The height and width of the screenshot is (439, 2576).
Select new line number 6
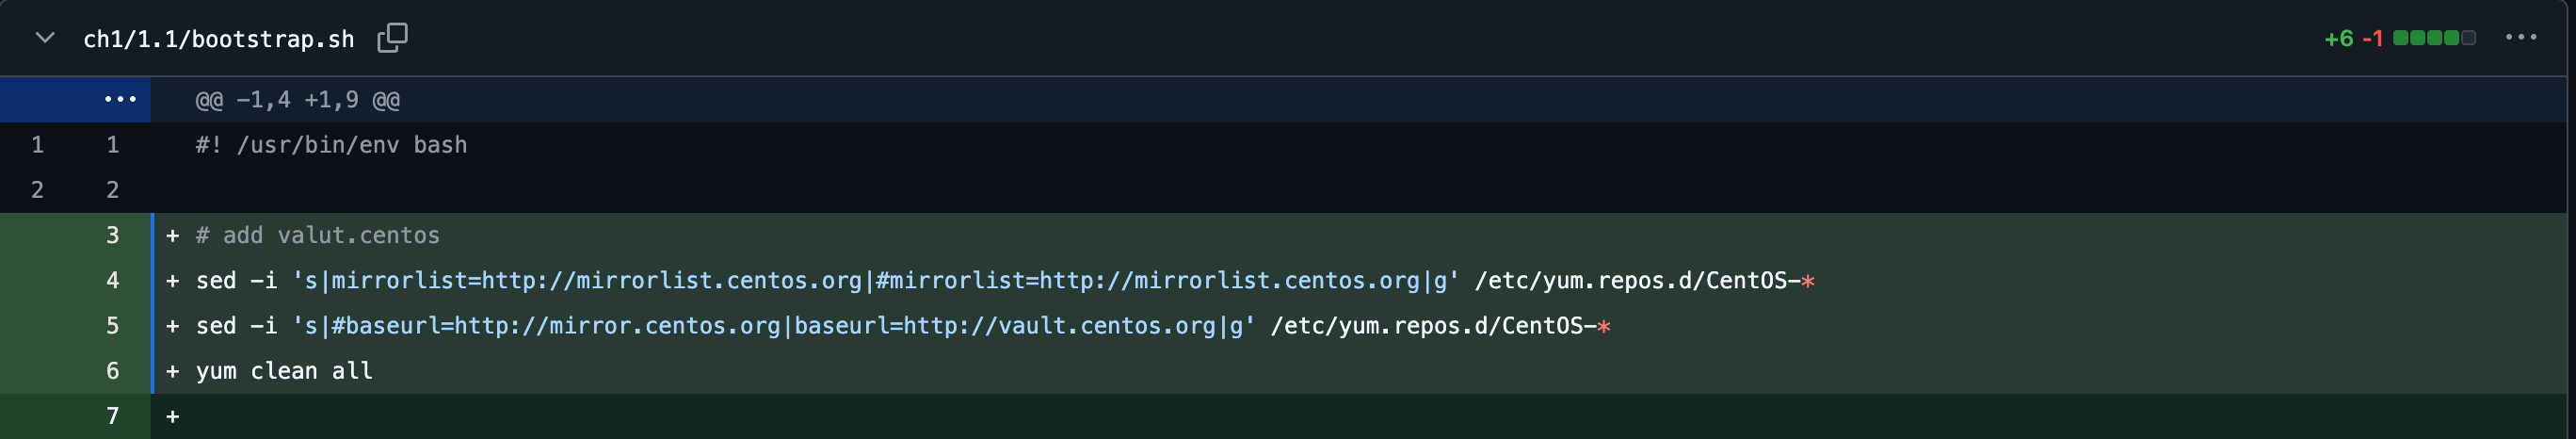click(x=113, y=370)
